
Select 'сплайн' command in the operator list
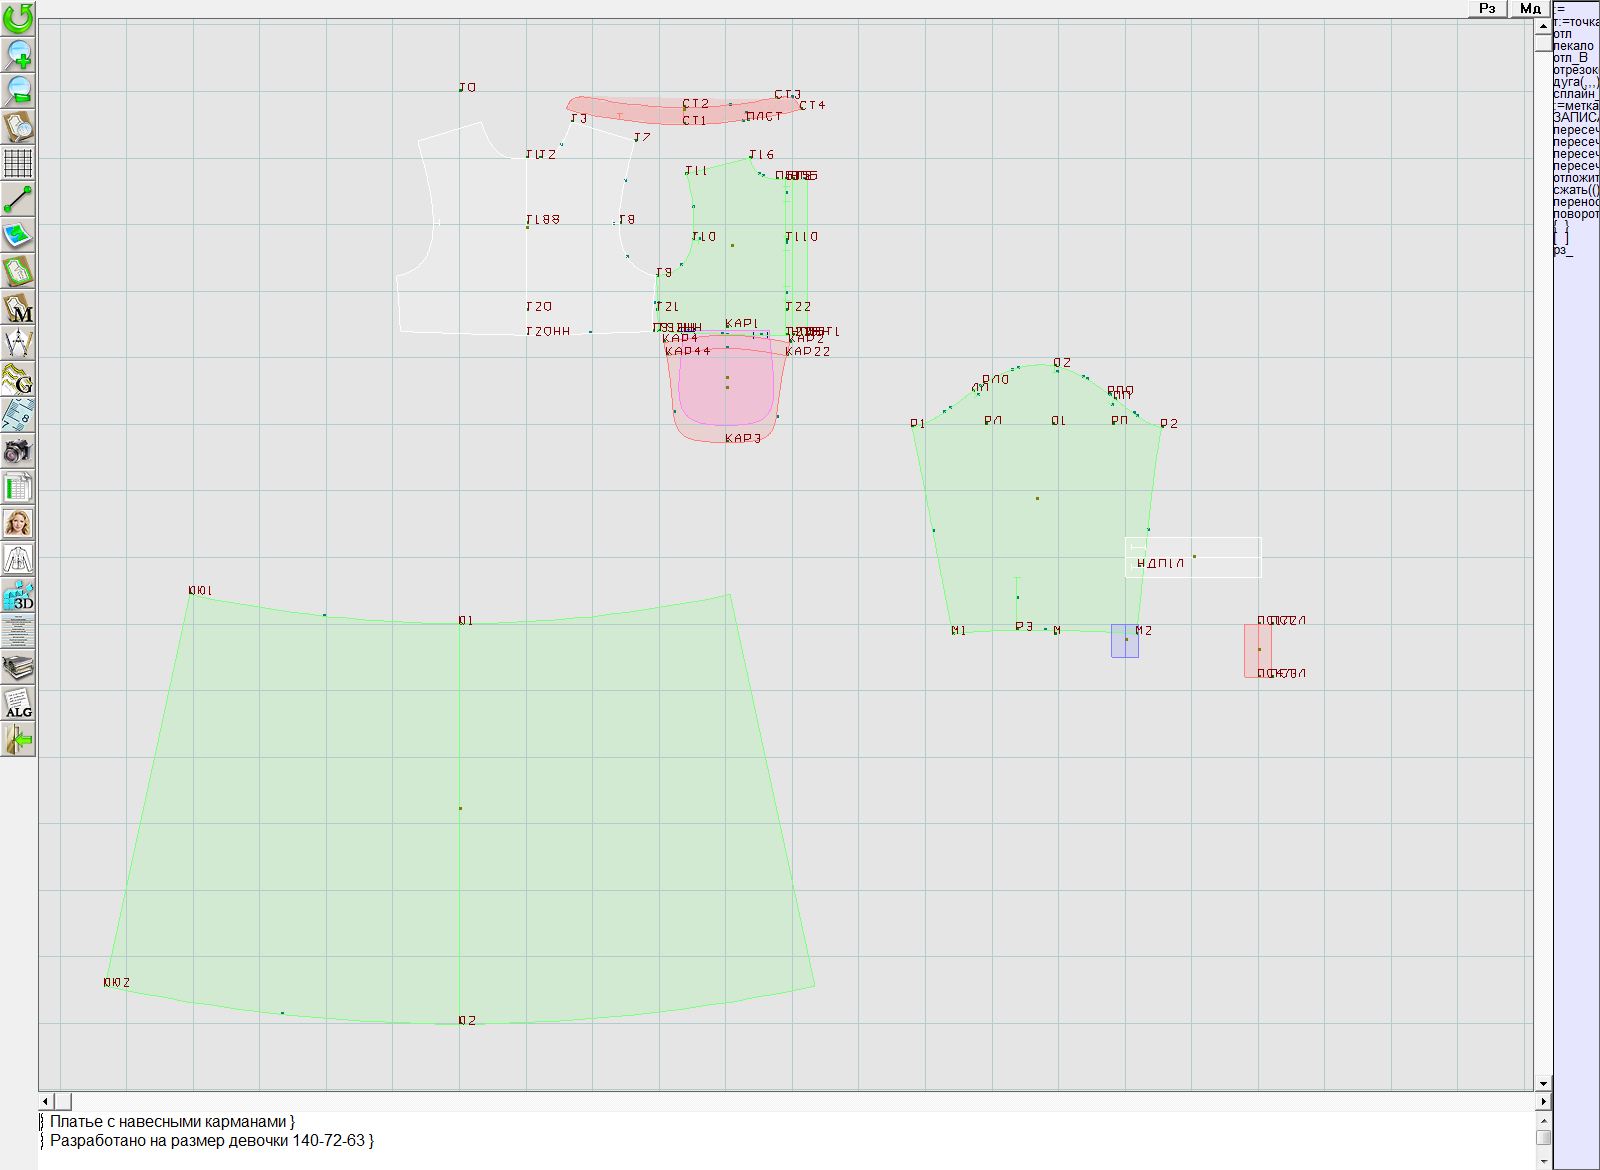tap(1575, 94)
